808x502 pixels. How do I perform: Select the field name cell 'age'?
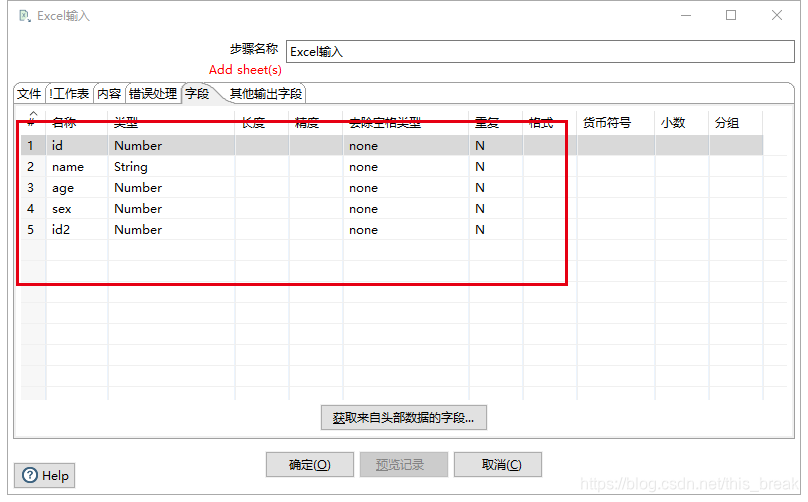77,188
